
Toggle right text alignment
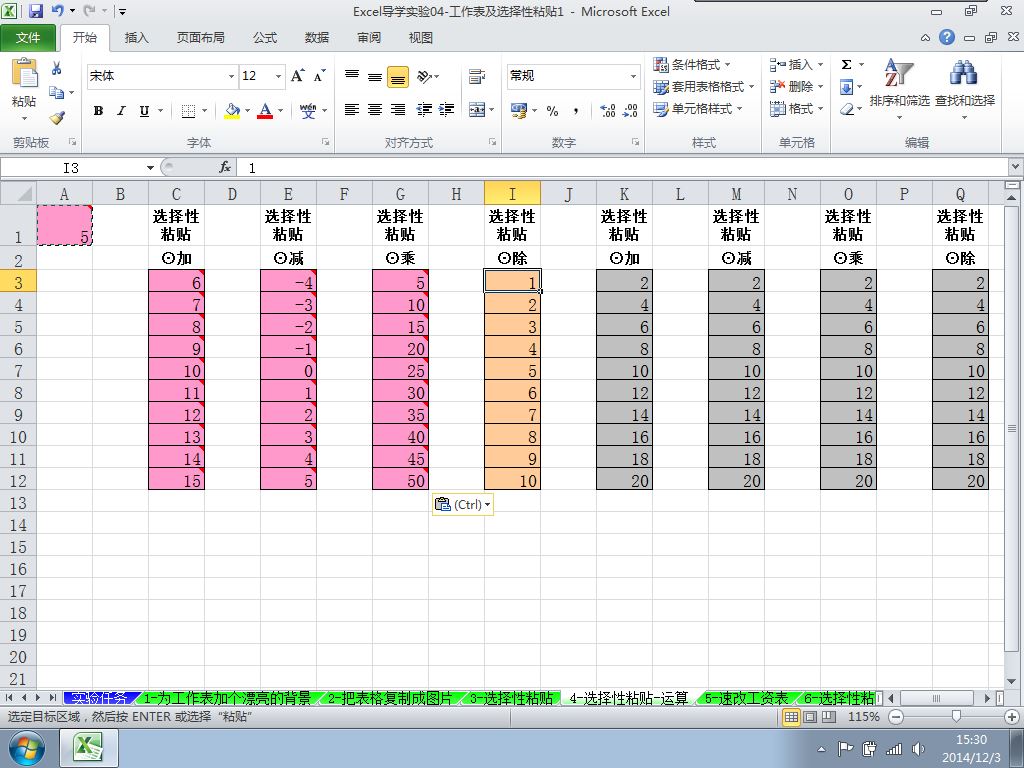click(x=398, y=110)
